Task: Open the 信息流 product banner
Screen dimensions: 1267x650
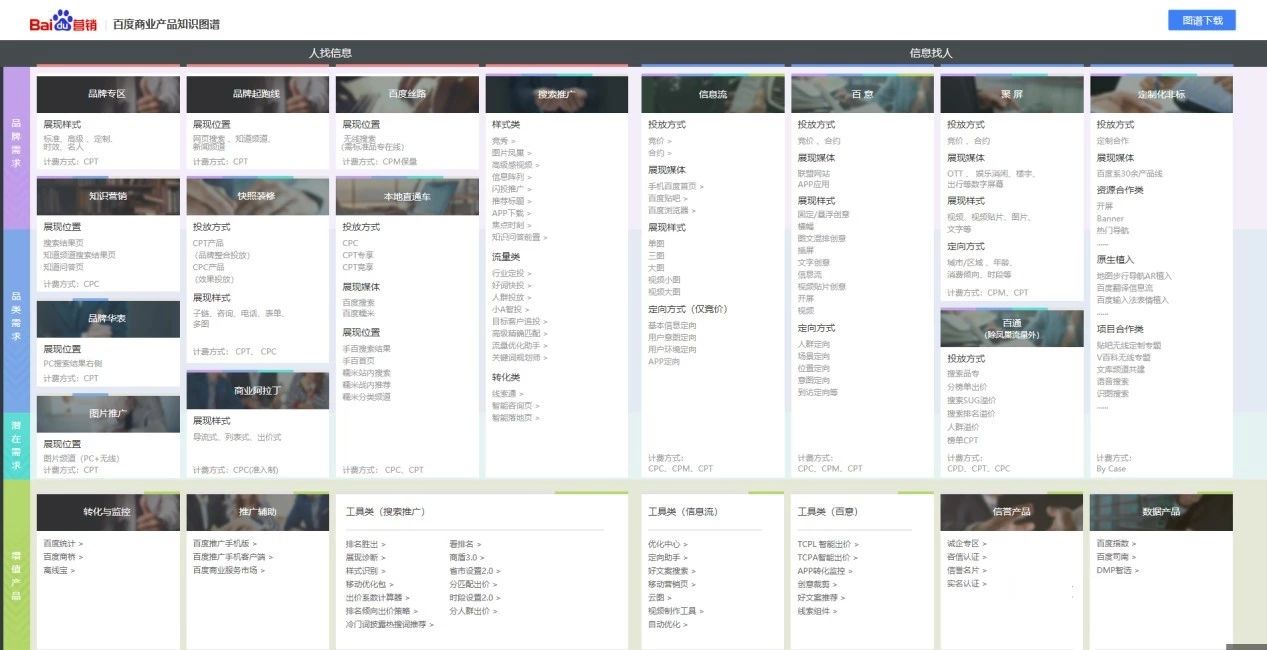Action: pyautogui.click(x=713, y=94)
